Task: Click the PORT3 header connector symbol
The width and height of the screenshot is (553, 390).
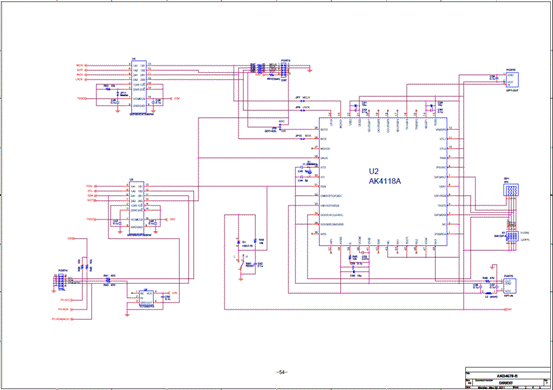Action: coord(283,70)
